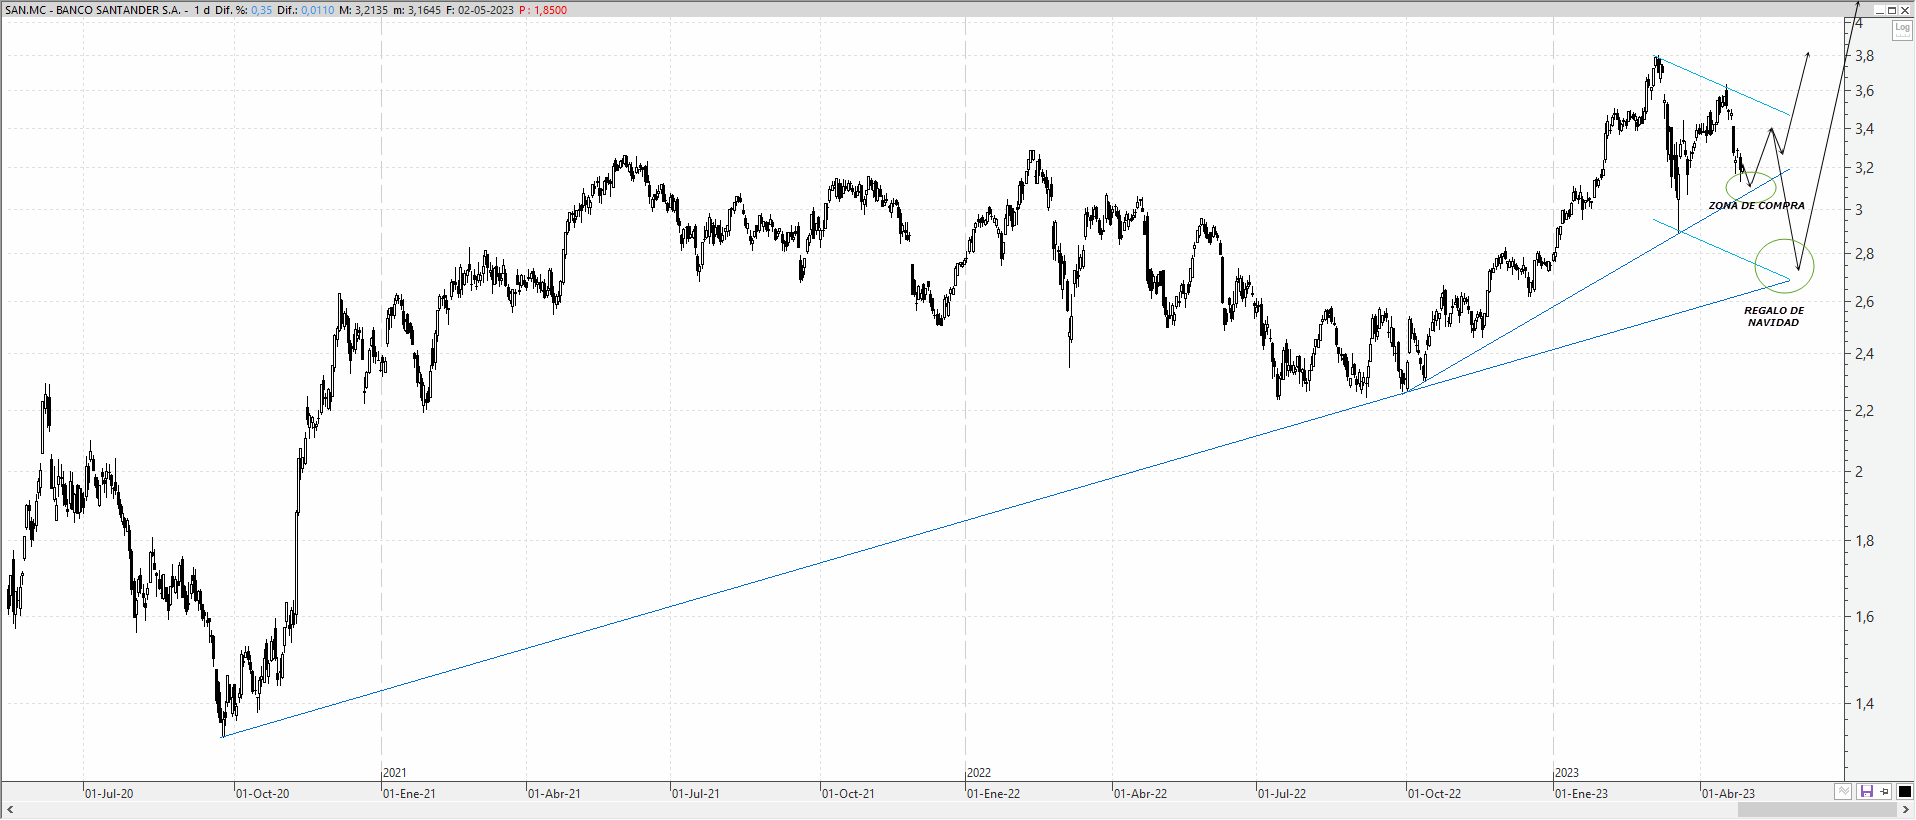Click the 2,8 price axis label
1916x820 pixels.
tap(1864, 254)
